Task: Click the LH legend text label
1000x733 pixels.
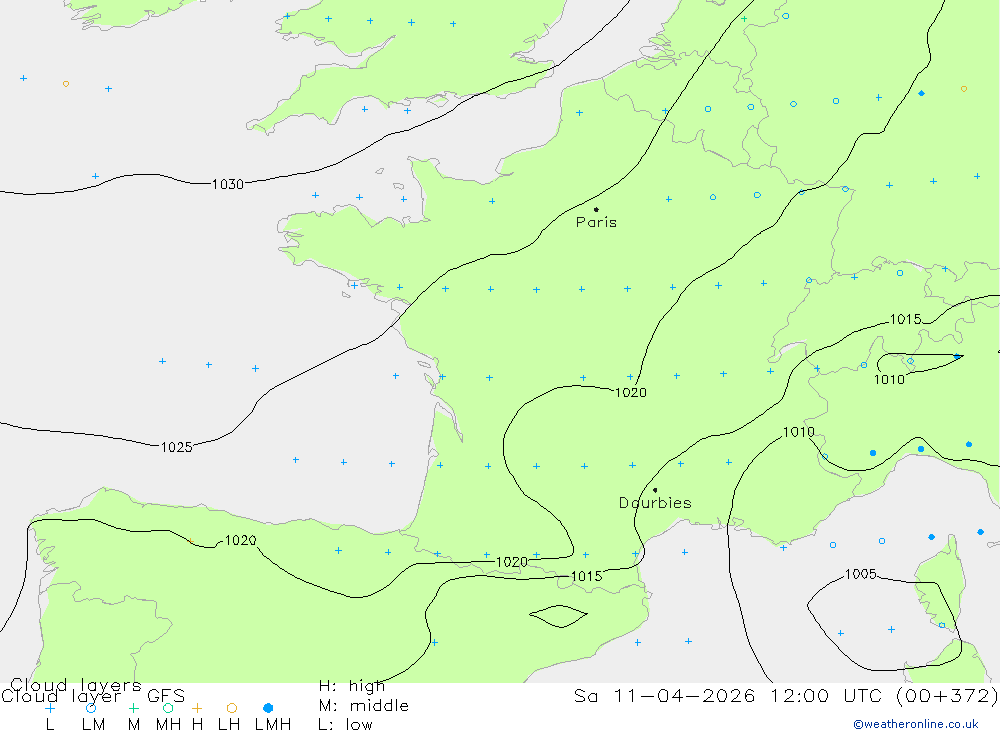Action: 228,725
